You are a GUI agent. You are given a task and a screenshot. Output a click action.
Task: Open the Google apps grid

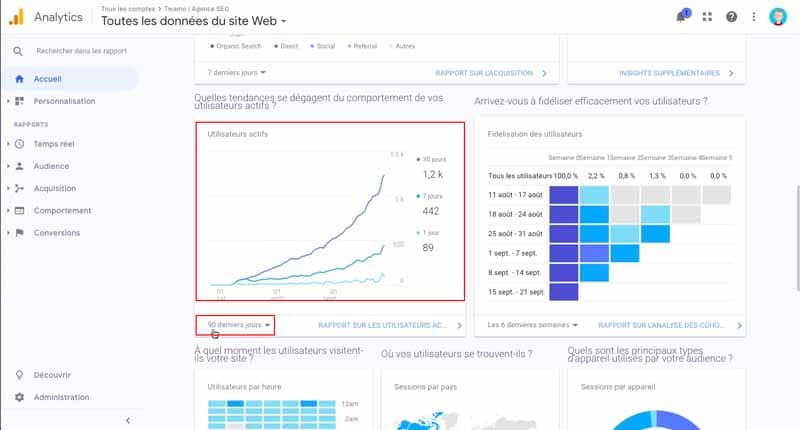[x=707, y=17]
